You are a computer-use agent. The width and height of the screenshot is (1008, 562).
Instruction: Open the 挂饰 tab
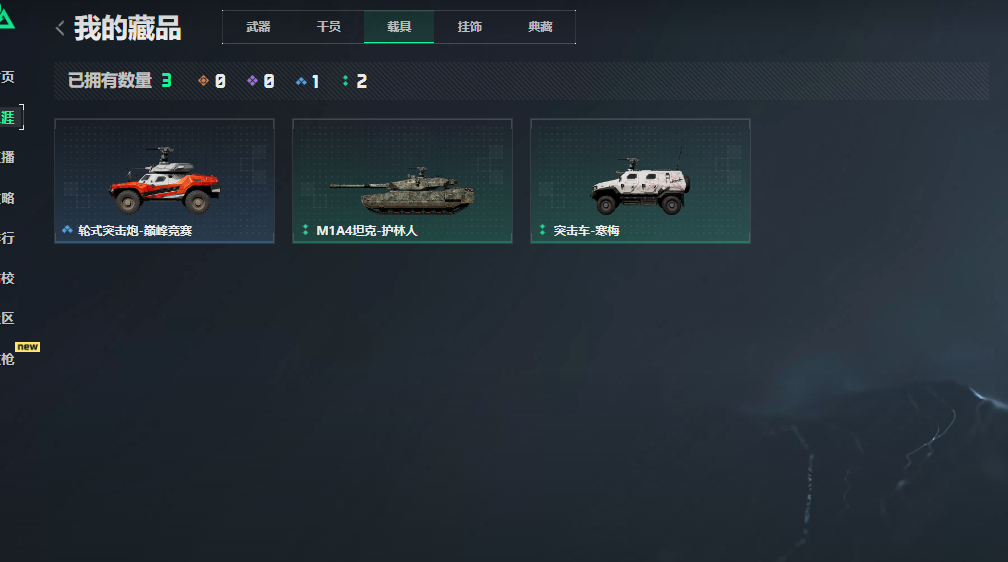click(x=469, y=27)
